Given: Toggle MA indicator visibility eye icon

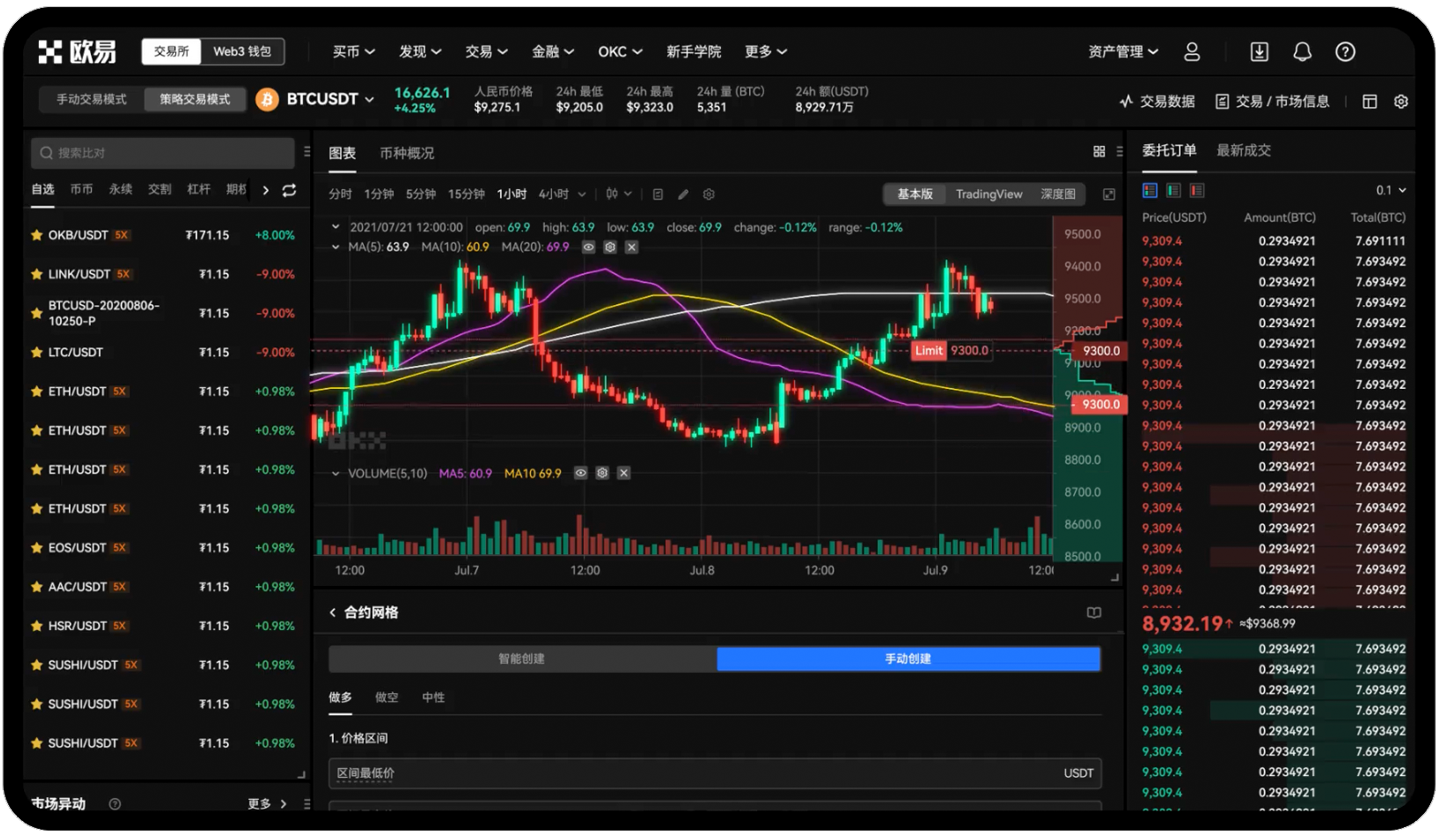Looking at the screenshot, I should [588, 247].
